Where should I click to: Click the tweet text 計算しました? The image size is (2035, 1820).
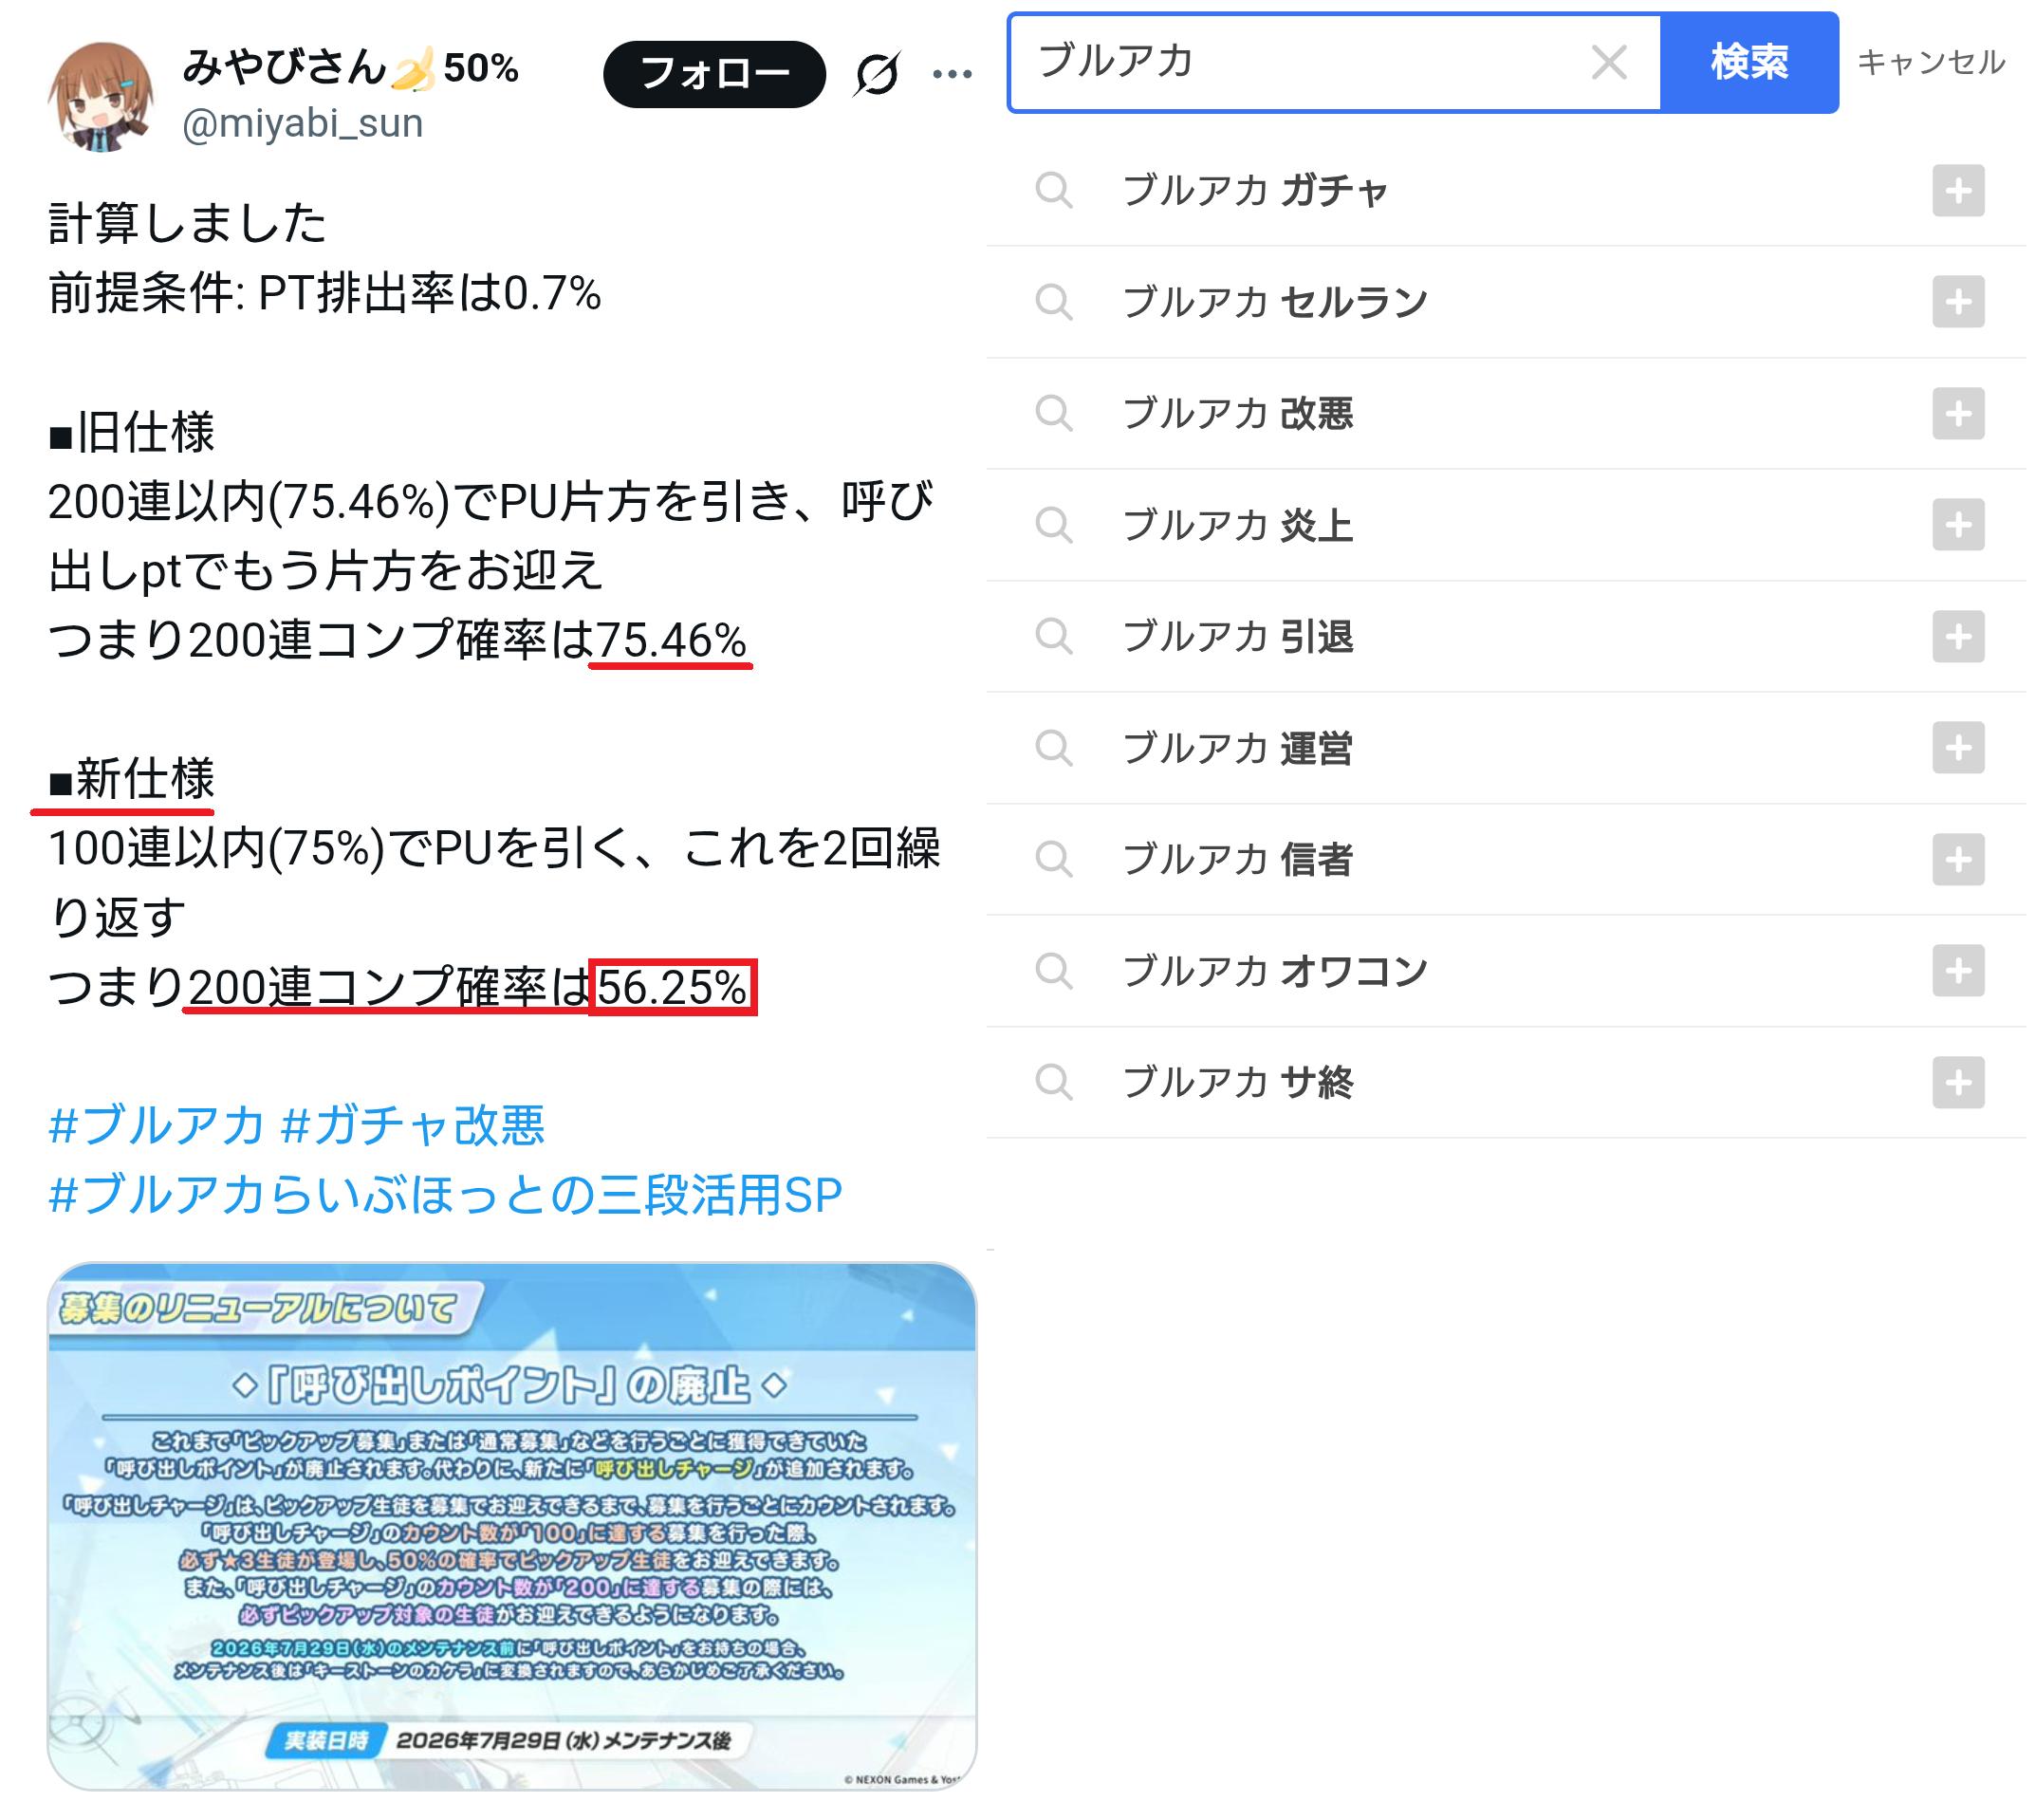(188, 223)
